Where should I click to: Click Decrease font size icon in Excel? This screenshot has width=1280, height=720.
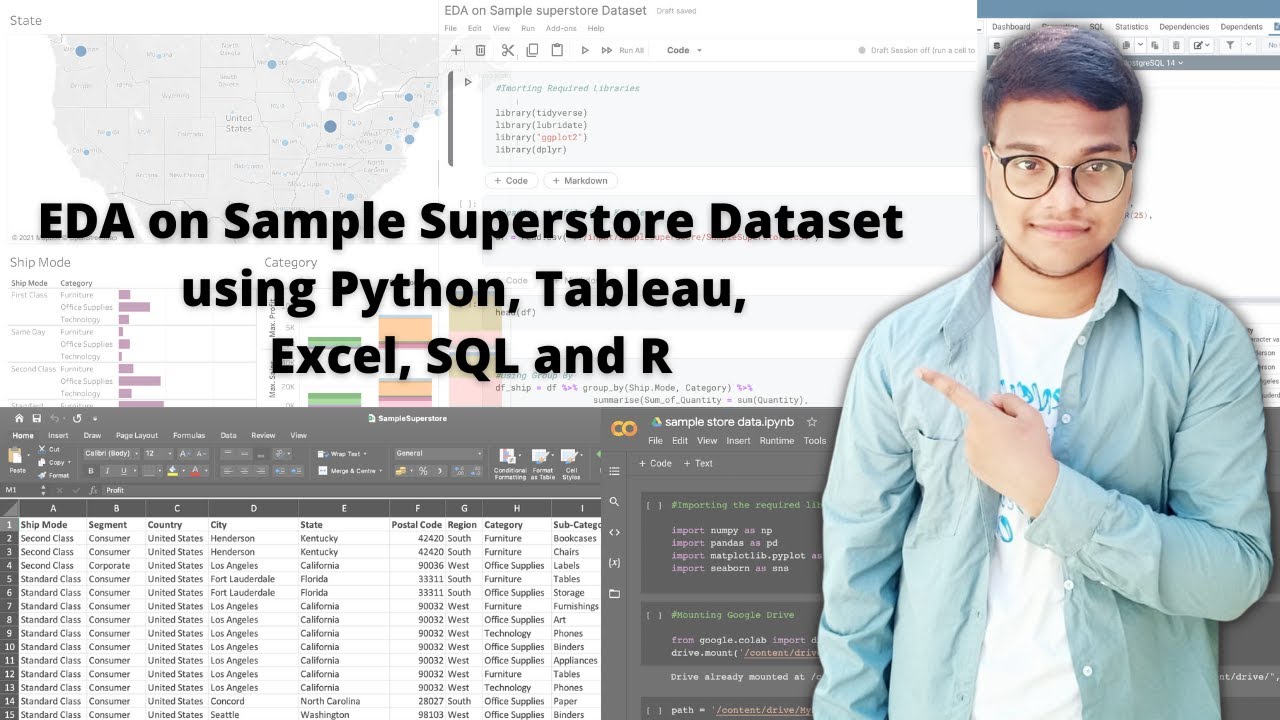pyautogui.click(x=201, y=453)
